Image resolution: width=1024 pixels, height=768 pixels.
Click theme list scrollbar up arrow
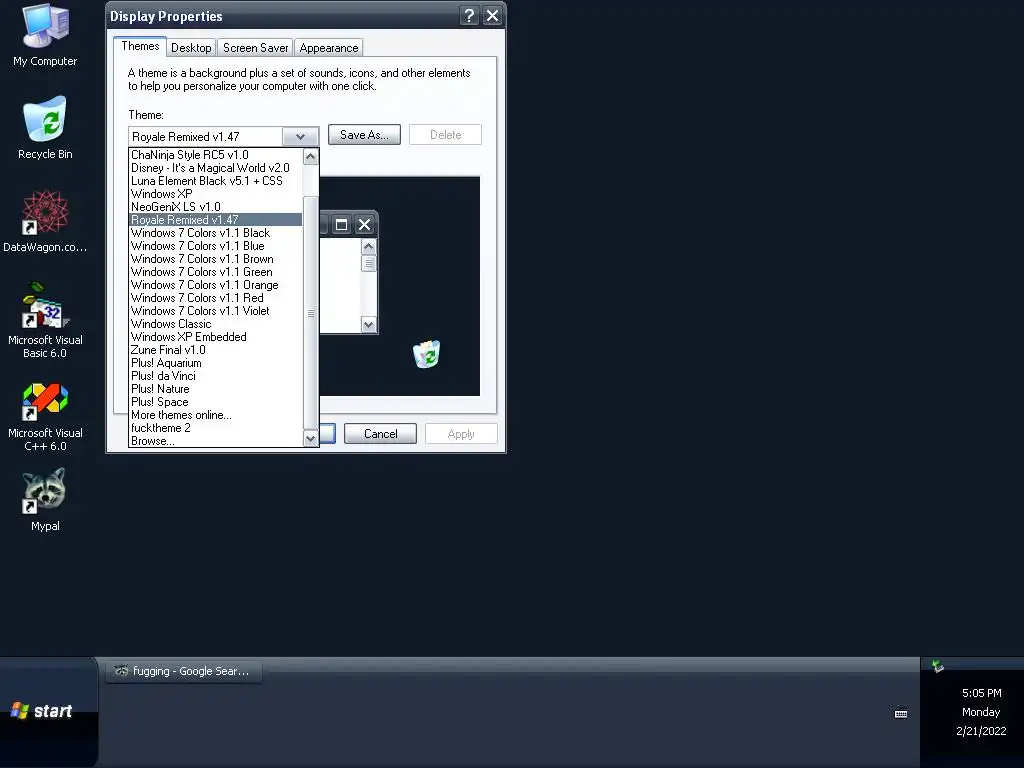(x=311, y=156)
